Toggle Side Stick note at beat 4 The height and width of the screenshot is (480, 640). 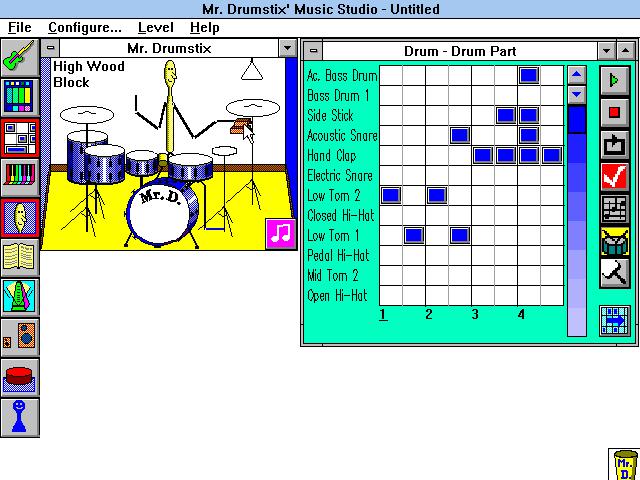[x=529, y=115]
